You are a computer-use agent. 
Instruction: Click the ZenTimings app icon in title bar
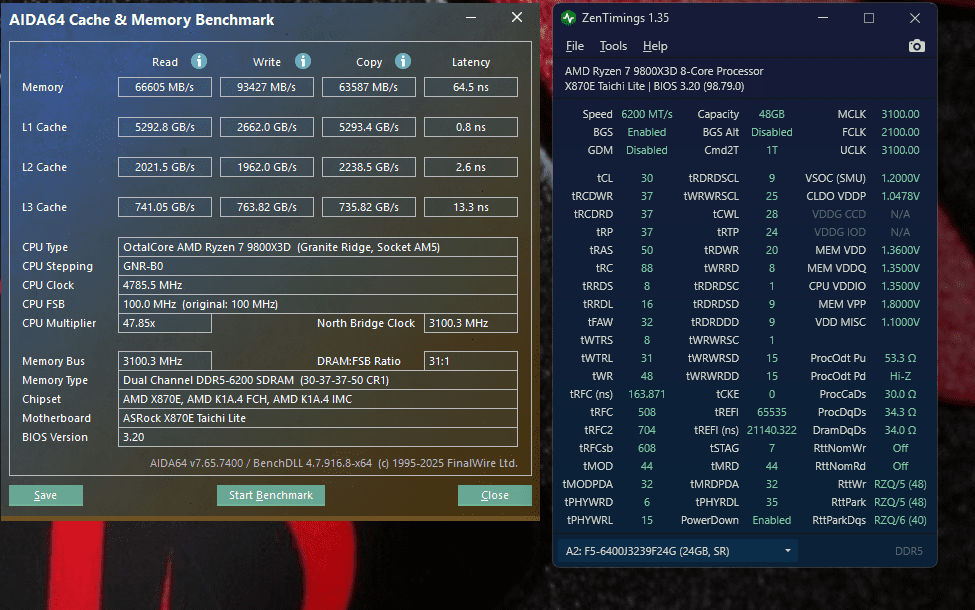point(568,18)
